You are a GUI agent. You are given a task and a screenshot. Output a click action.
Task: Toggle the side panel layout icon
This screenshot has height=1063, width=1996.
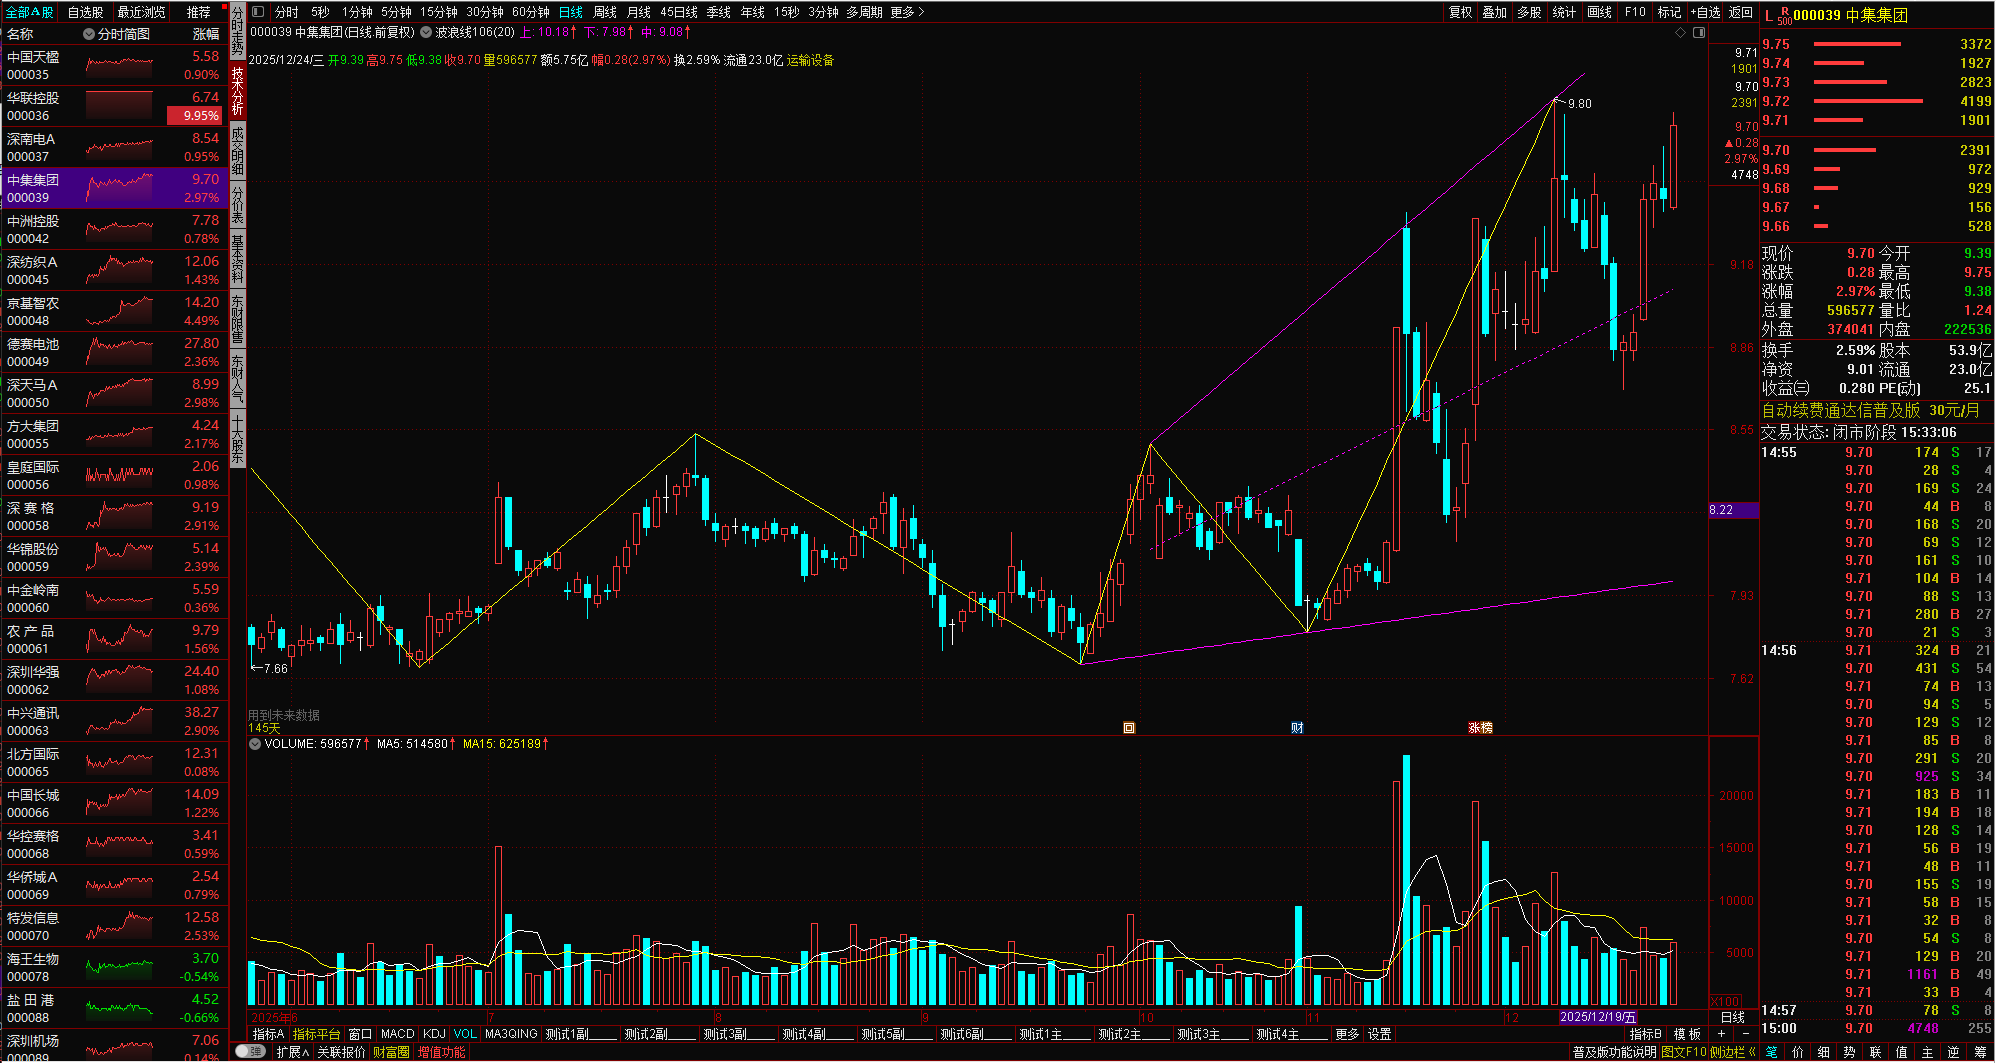coord(1698,32)
